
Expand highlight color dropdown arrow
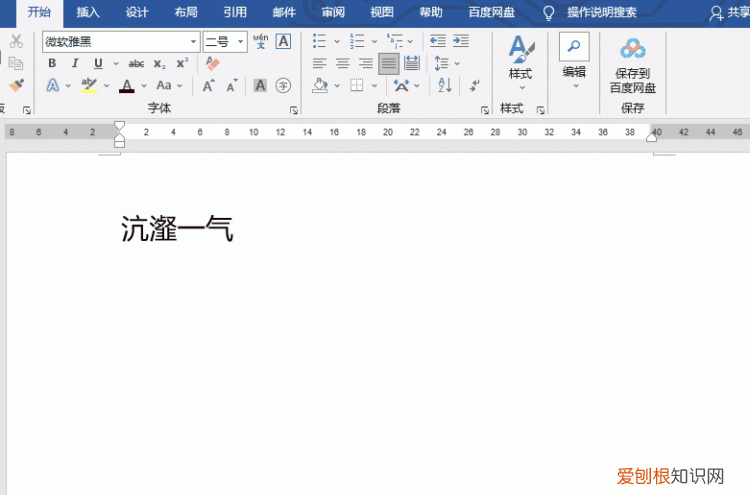tap(107, 86)
